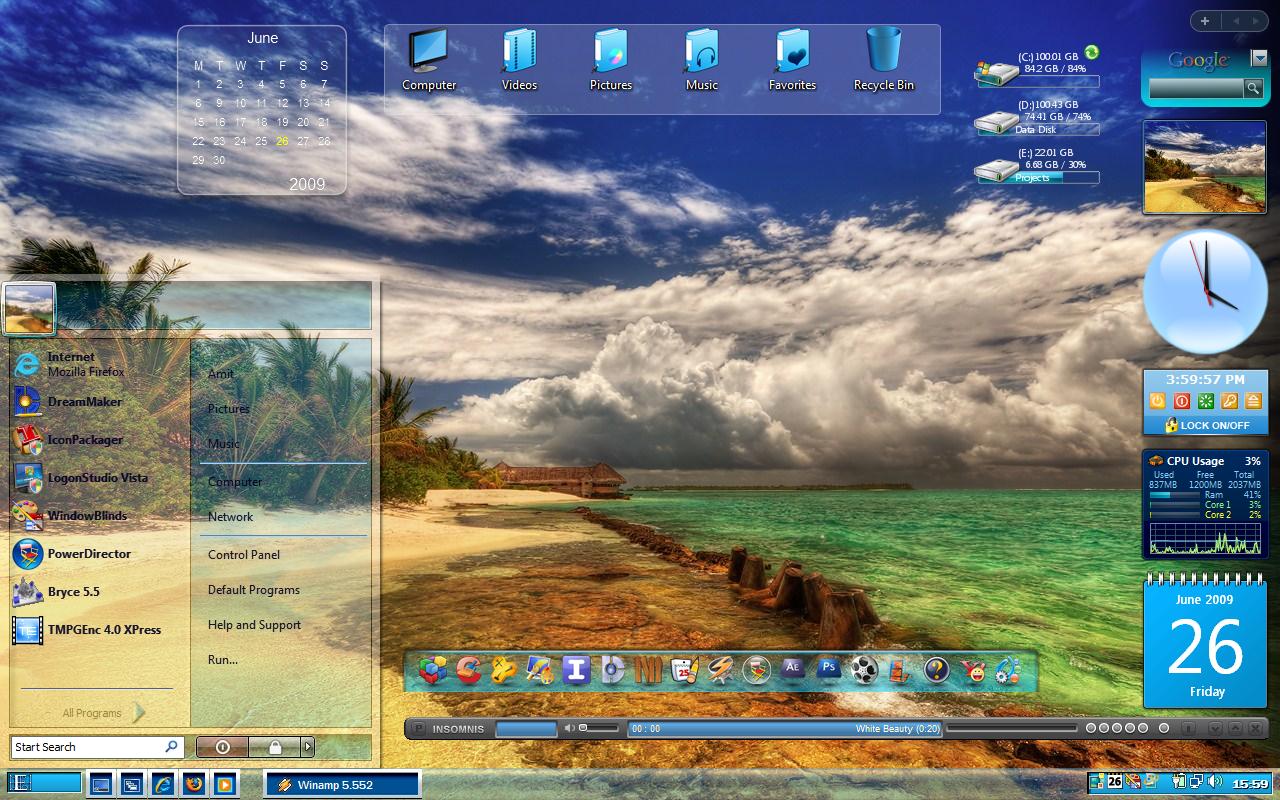The width and height of the screenshot is (1280, 800).
Task: Toggle the LOCK ON/OFF widget button
Action: (1206, 425)
